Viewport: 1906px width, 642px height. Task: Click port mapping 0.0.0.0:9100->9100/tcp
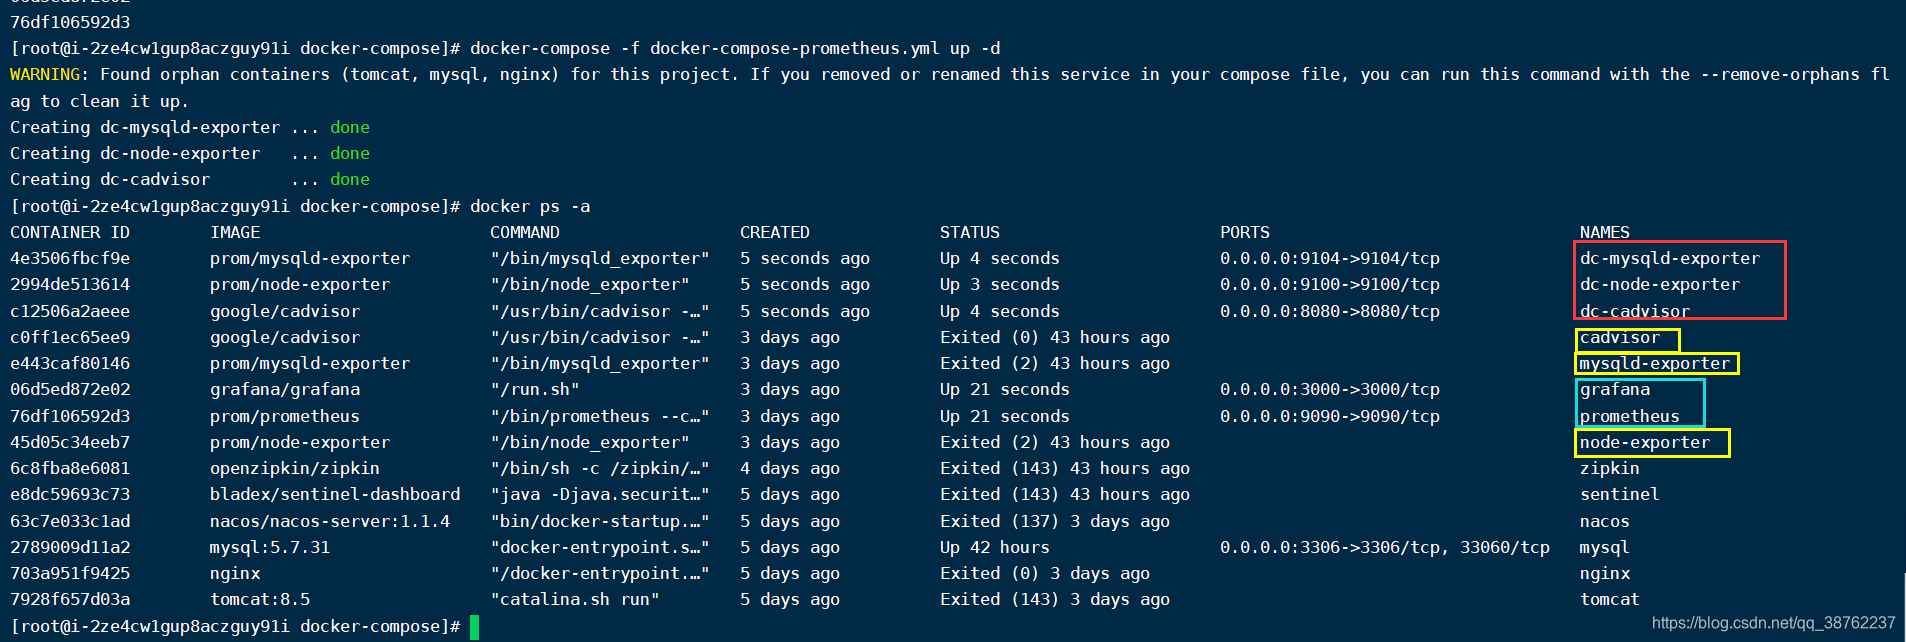(x=1330, y=284)
